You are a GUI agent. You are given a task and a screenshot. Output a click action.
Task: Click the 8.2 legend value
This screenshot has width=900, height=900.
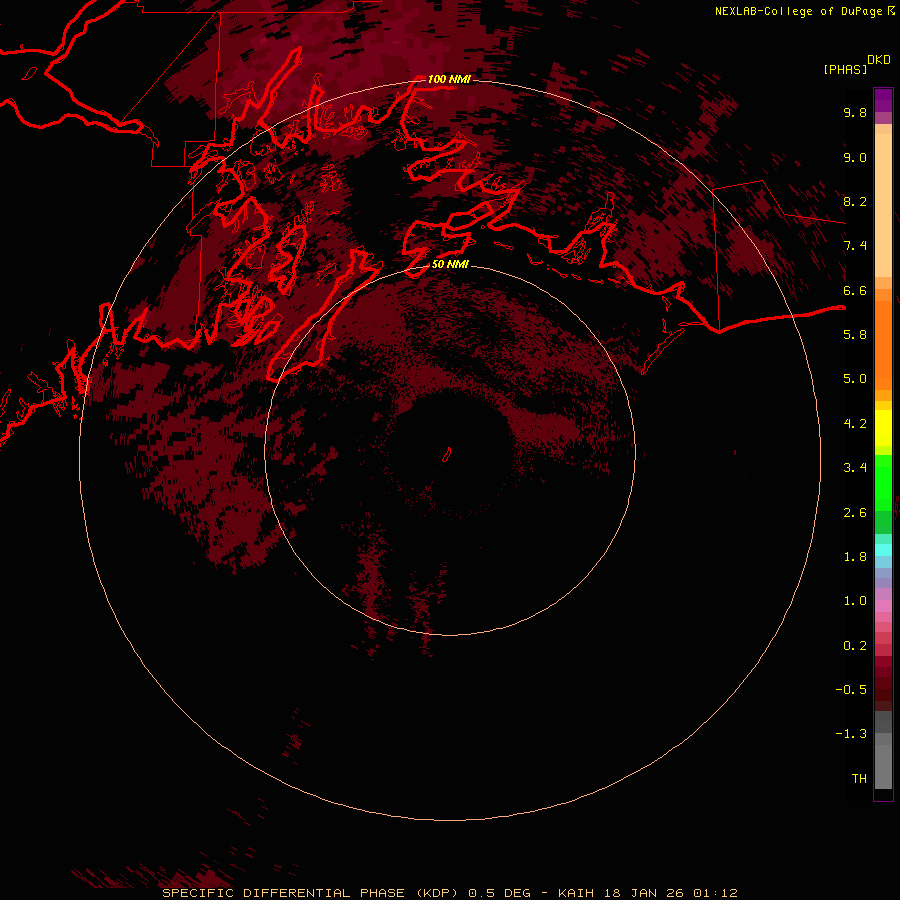pyautogui.click(x=855, y=201)
